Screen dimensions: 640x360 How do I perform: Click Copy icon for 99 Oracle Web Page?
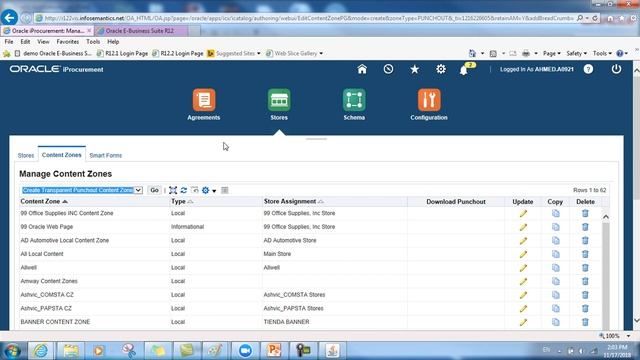(x=556, y=227)
